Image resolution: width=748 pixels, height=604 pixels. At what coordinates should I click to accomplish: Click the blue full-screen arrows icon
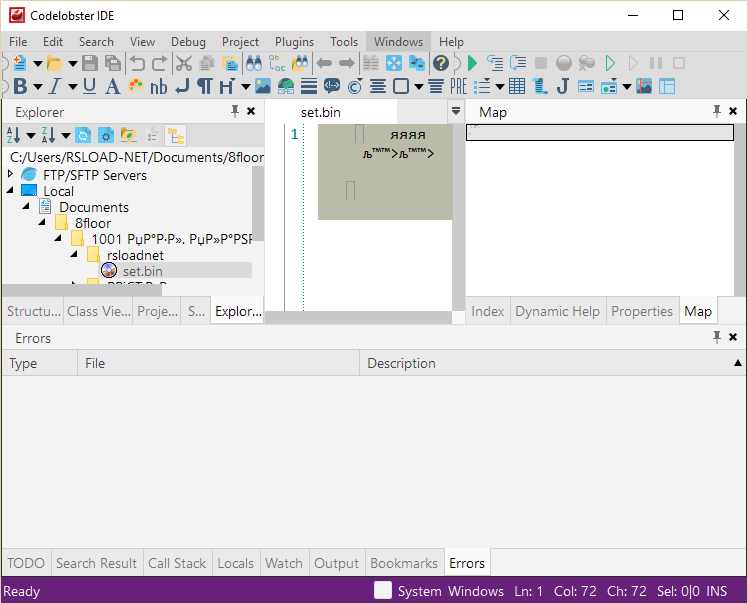pos(394,63)
